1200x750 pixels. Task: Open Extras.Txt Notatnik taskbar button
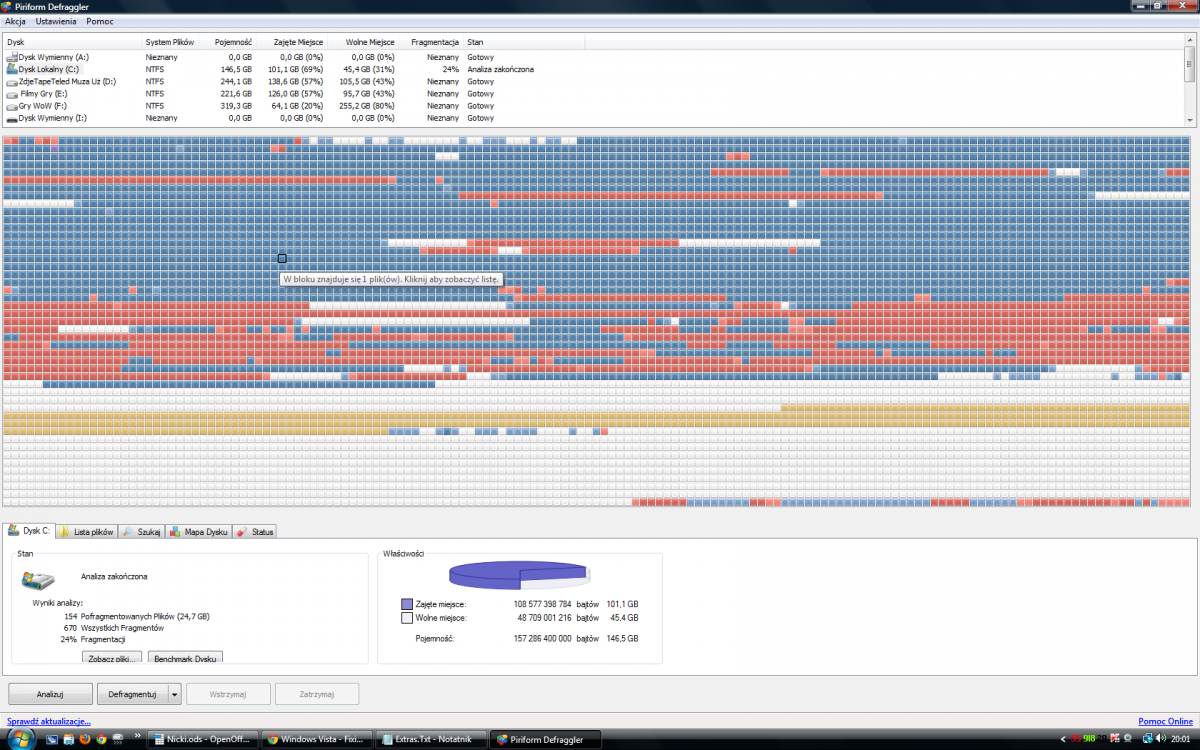coord(433,739)
